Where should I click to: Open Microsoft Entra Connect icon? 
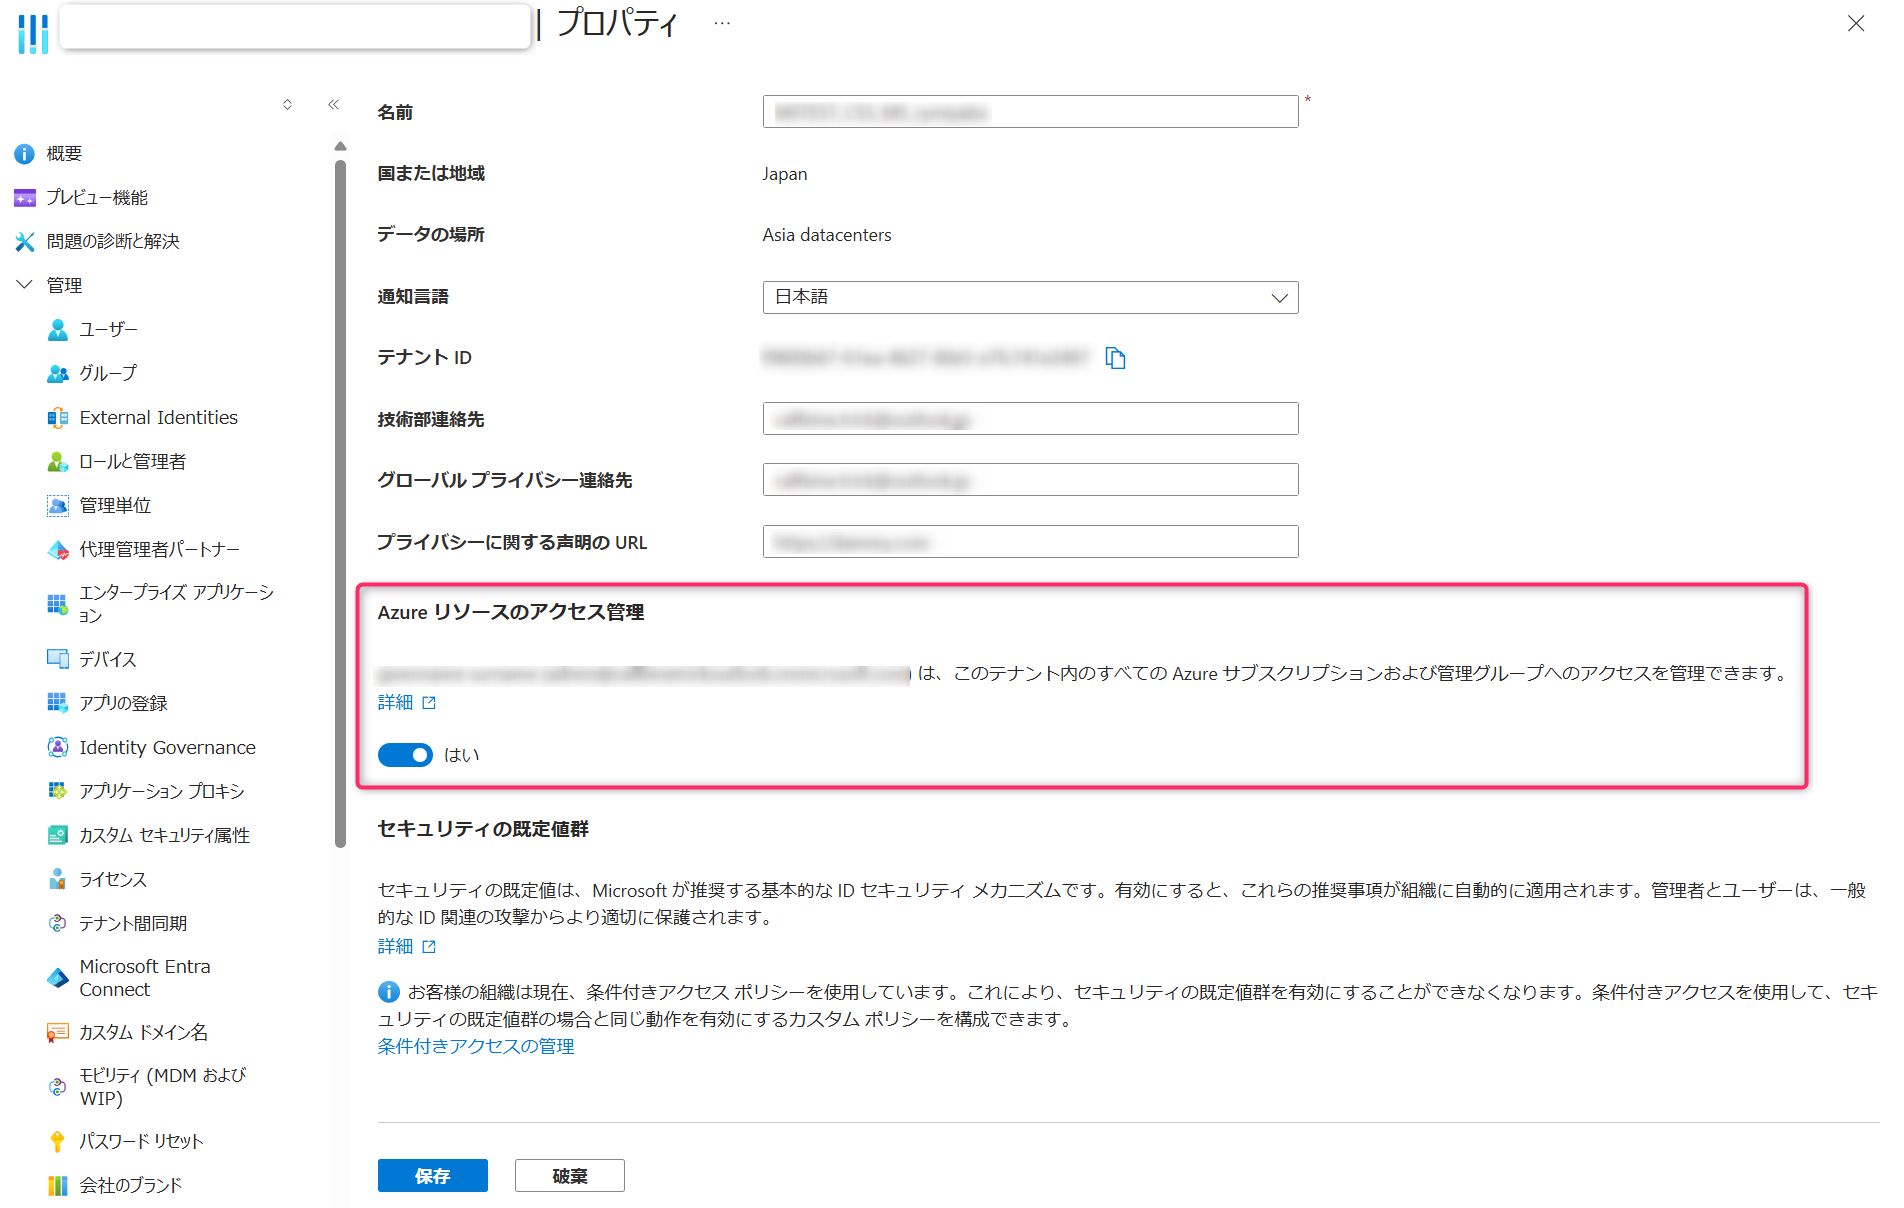pos(57,977)
